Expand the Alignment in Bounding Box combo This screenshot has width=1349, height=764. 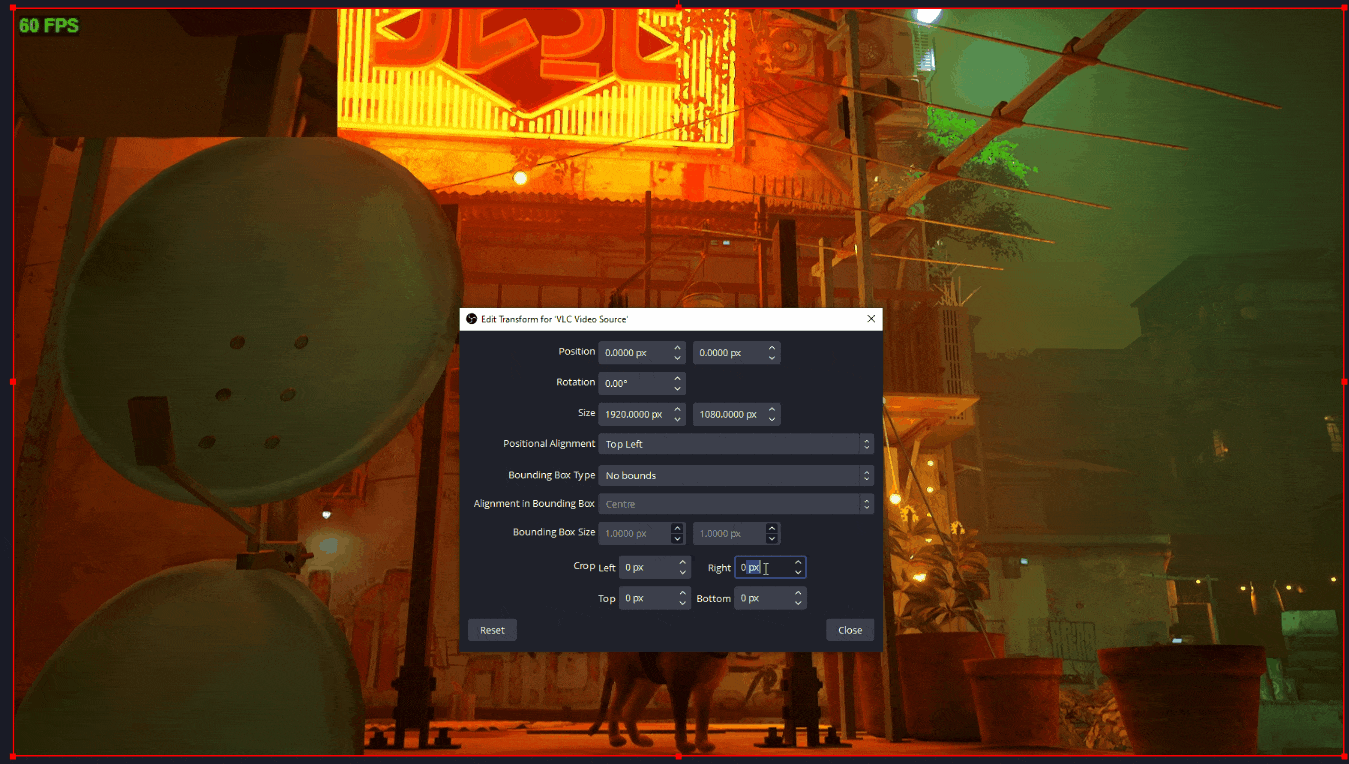pos(736,504)
